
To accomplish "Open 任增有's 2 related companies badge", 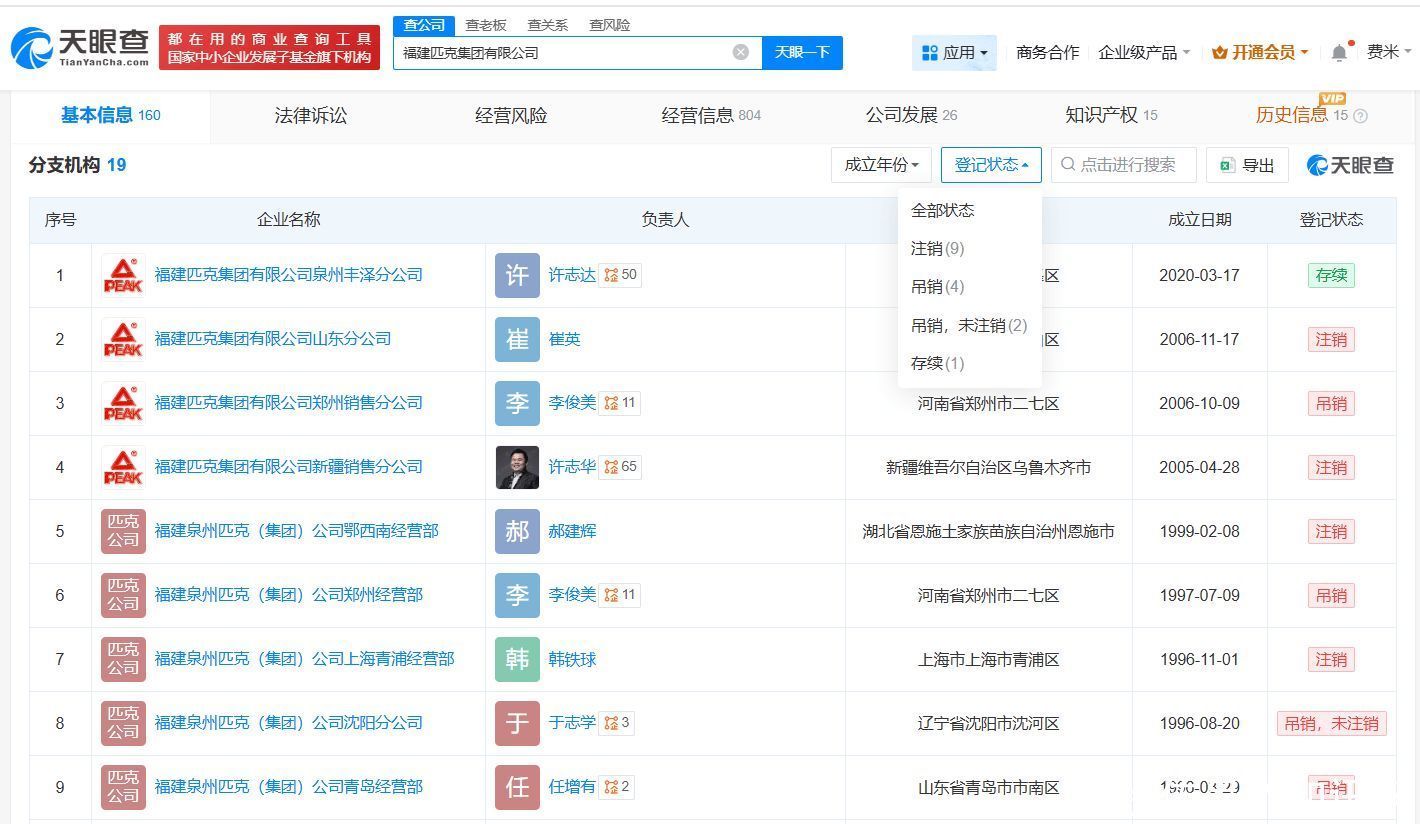I will coord(616,787).
